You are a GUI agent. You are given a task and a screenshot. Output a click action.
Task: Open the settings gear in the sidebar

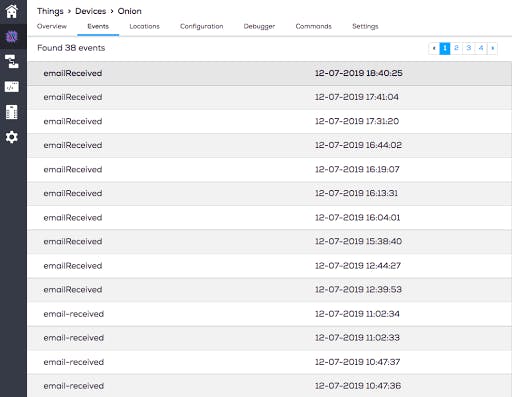[12, 137]
